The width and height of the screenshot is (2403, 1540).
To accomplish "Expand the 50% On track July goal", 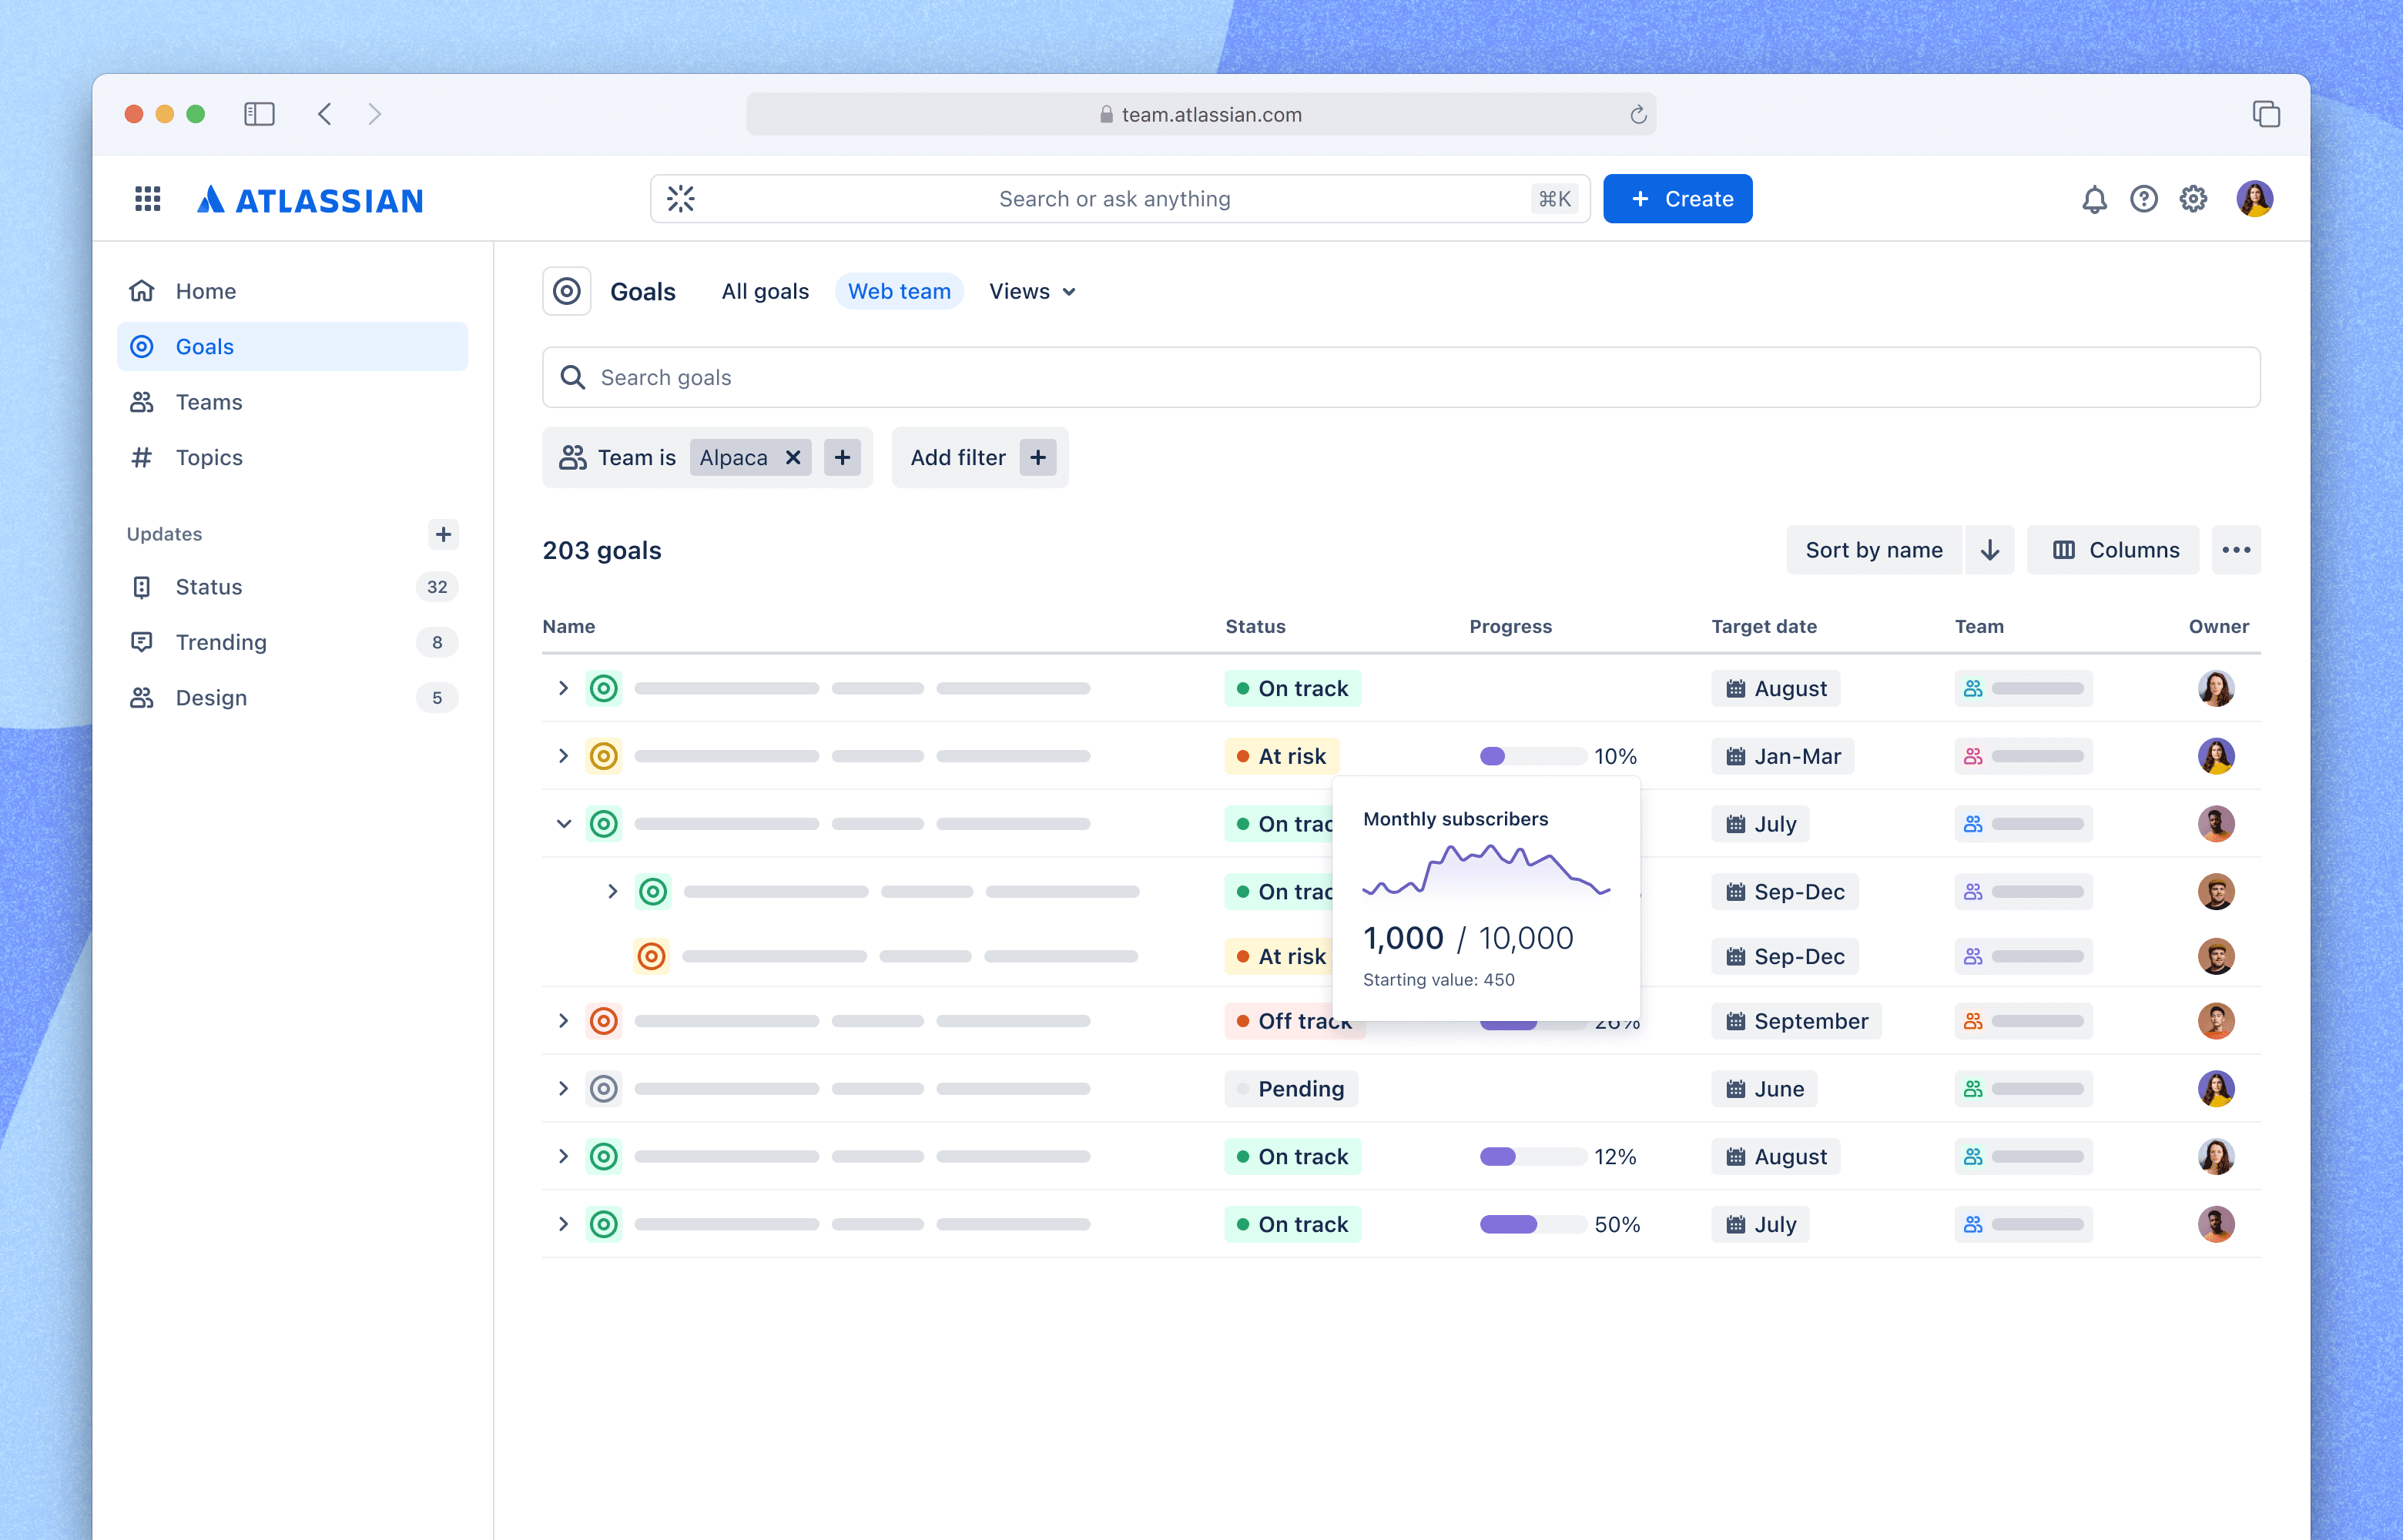I will coord(563,1224).
